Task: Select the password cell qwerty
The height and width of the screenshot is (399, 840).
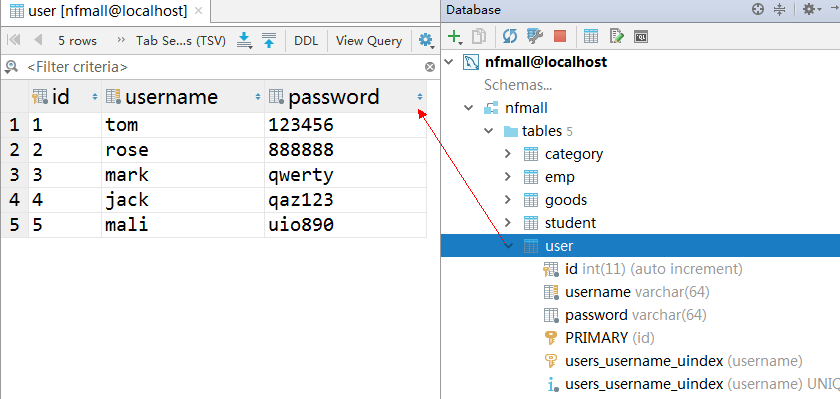Action: pyautogui.click(x=346, y=175)
